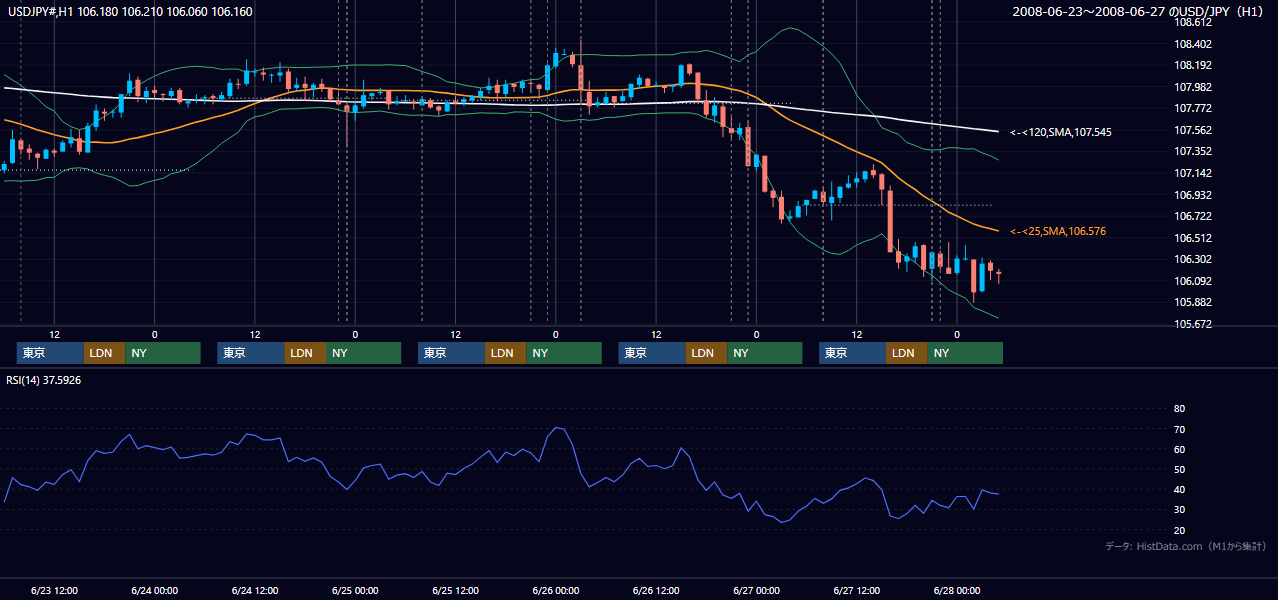Screen dimensions: 1278x600
Task: Click the 6/25 12:00 date label
Action: pos(455,590)
